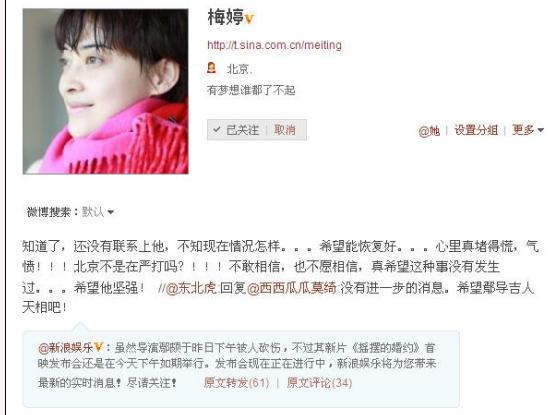Click the V badge after @新浪娱乐
The height and width of the screenshot is (415, 549).
98,347
